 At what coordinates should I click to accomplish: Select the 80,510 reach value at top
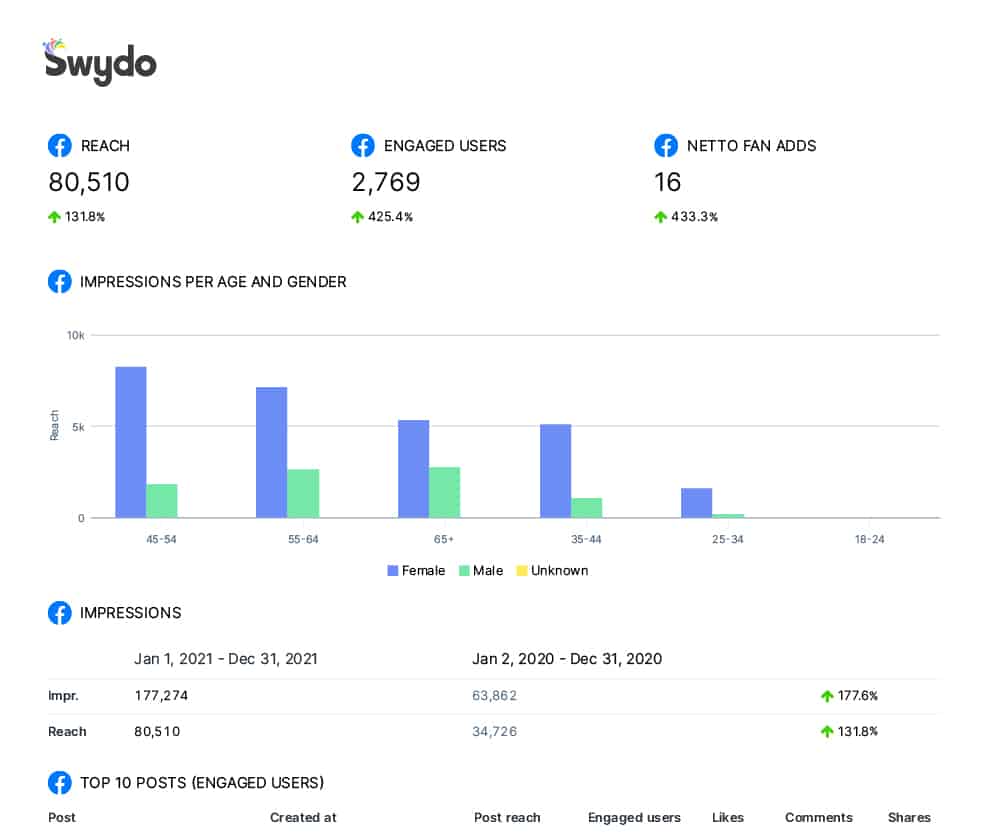pos(89,182)
